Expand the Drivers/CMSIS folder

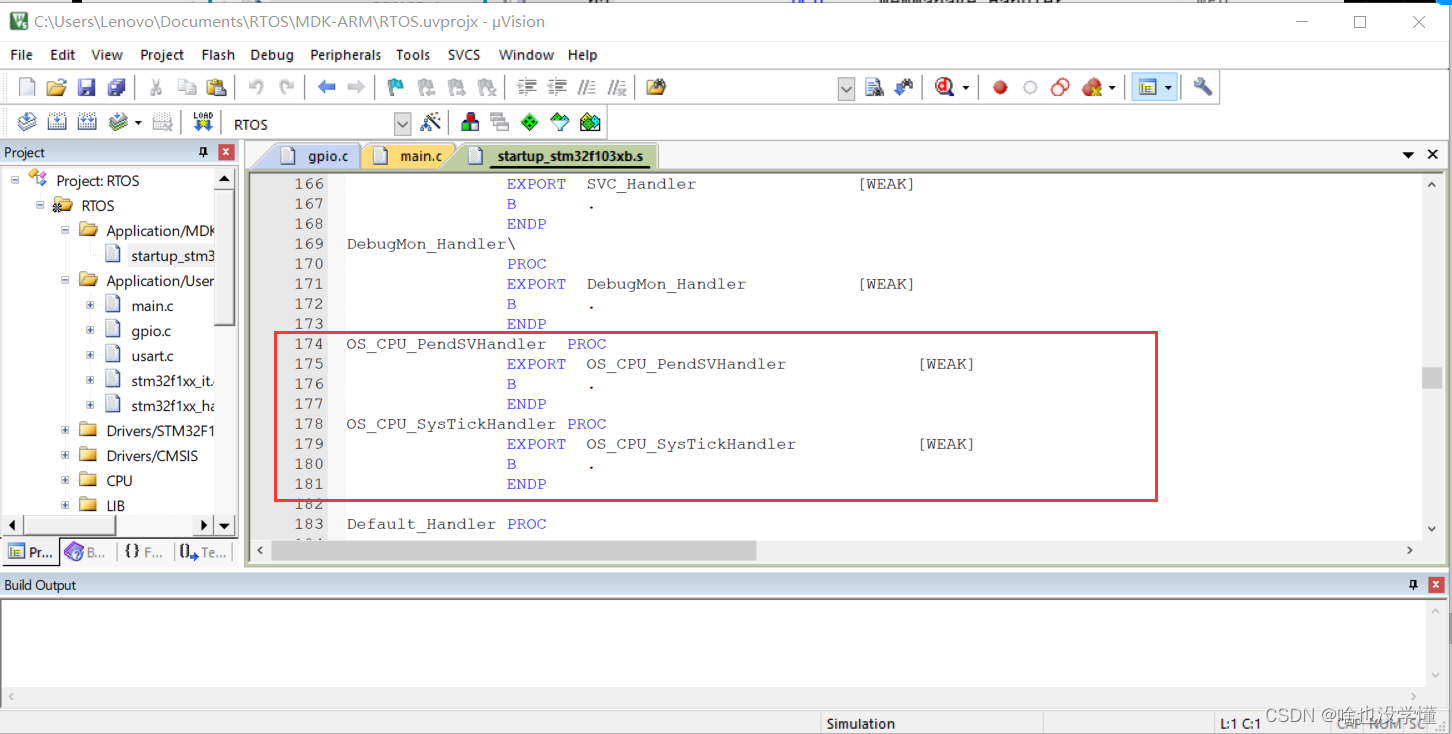click(x=65, y=455)
